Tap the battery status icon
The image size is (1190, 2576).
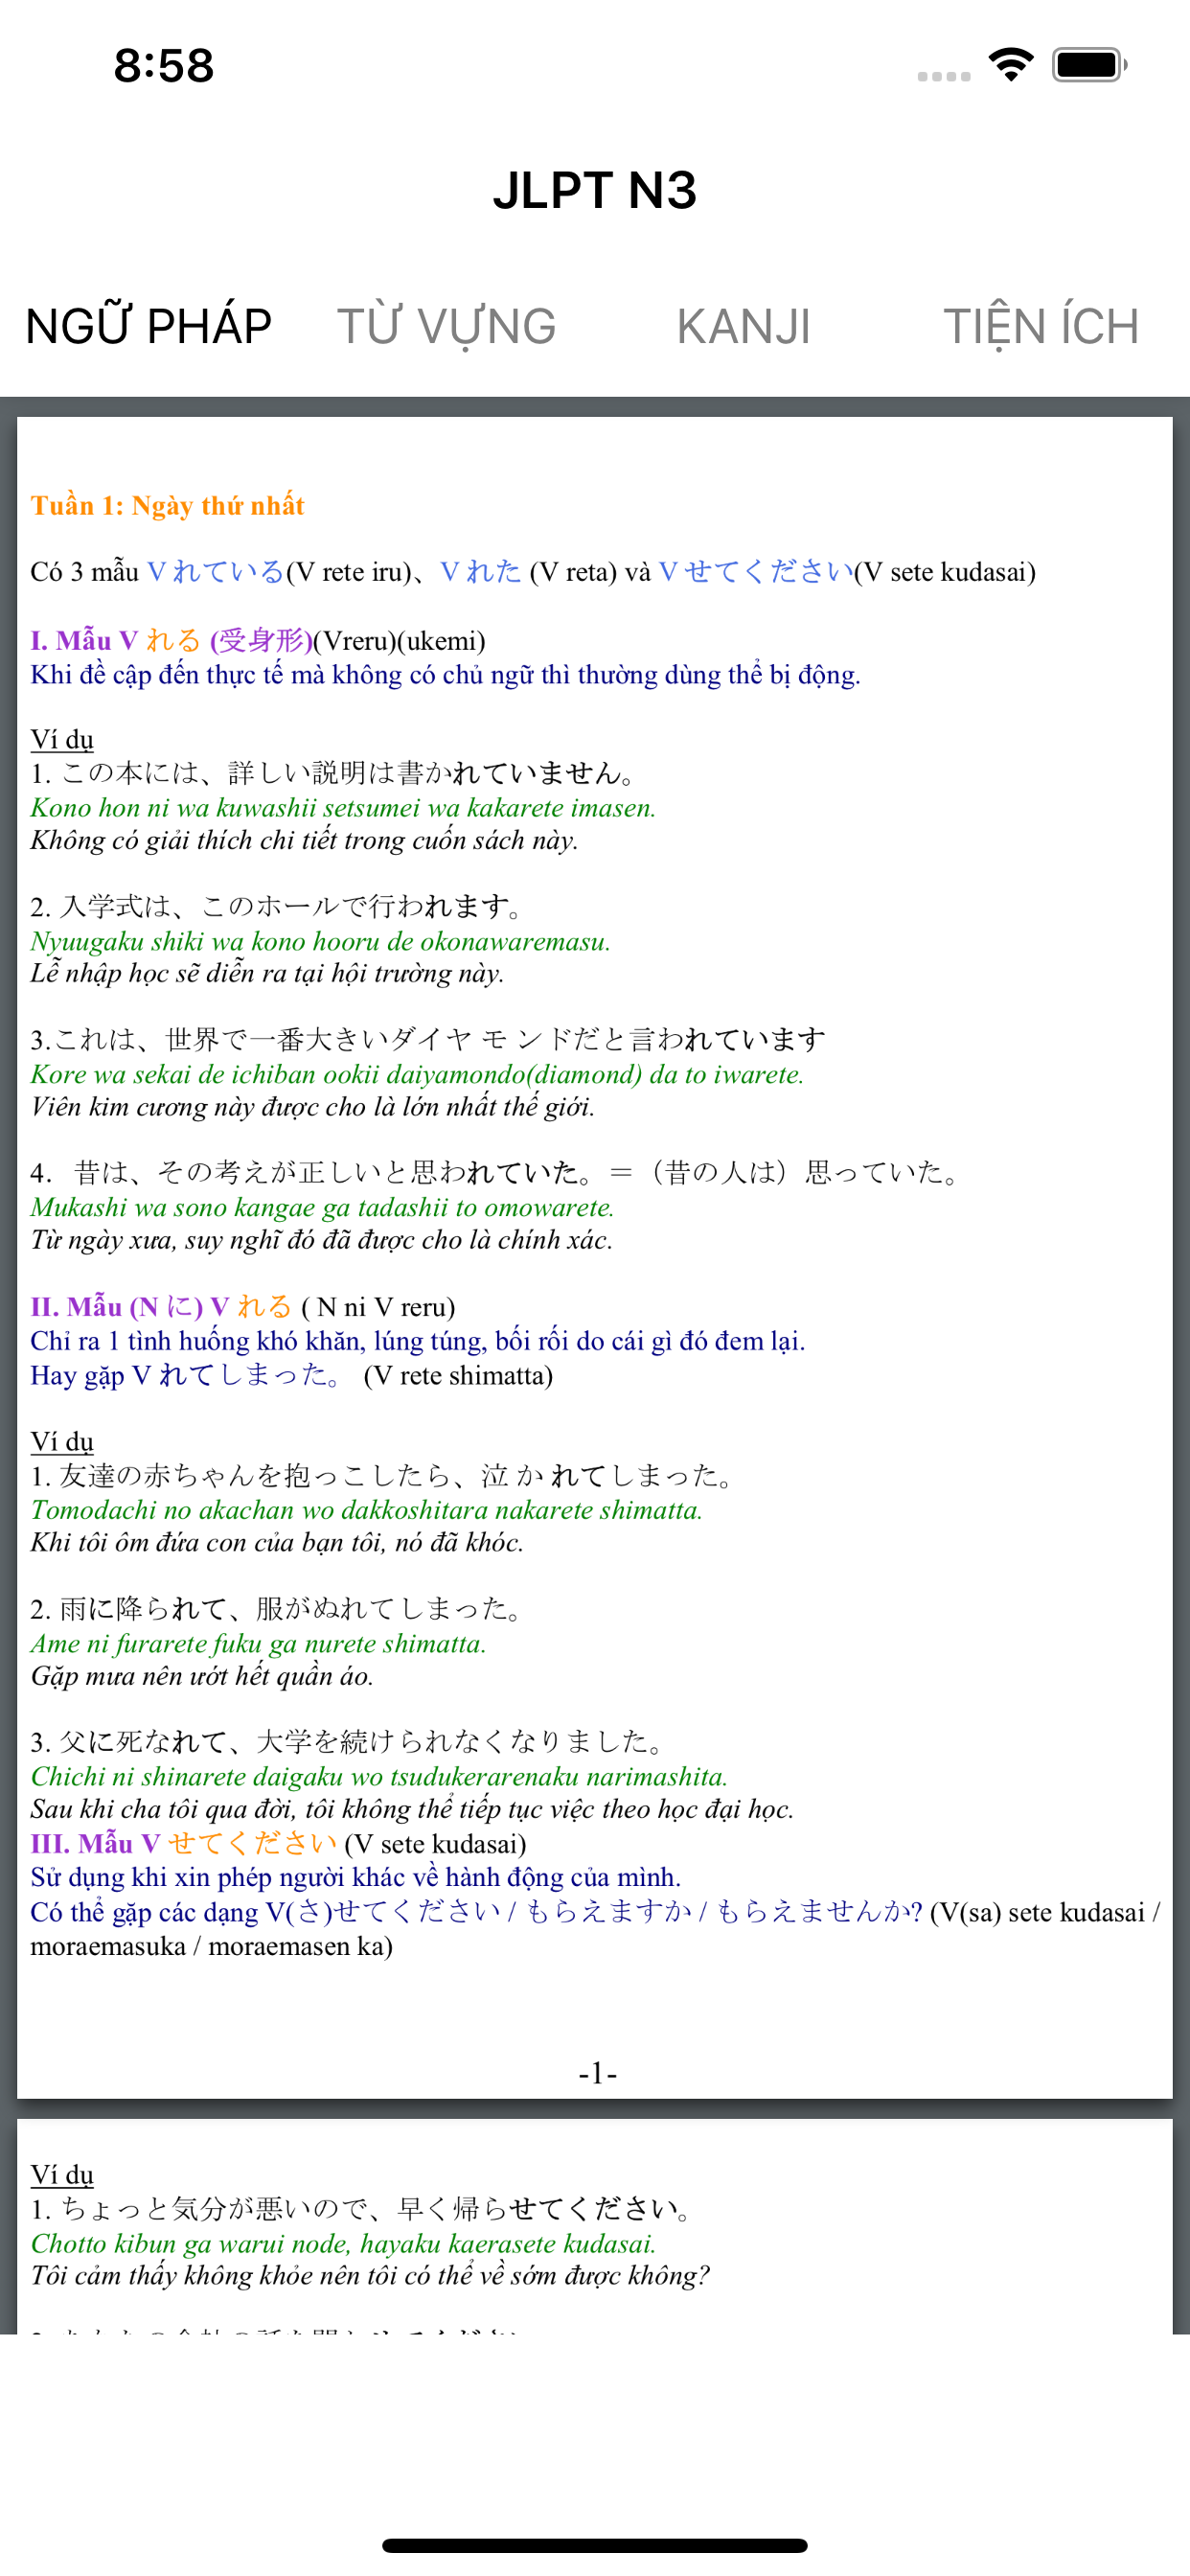click(x=1089, y=65)
